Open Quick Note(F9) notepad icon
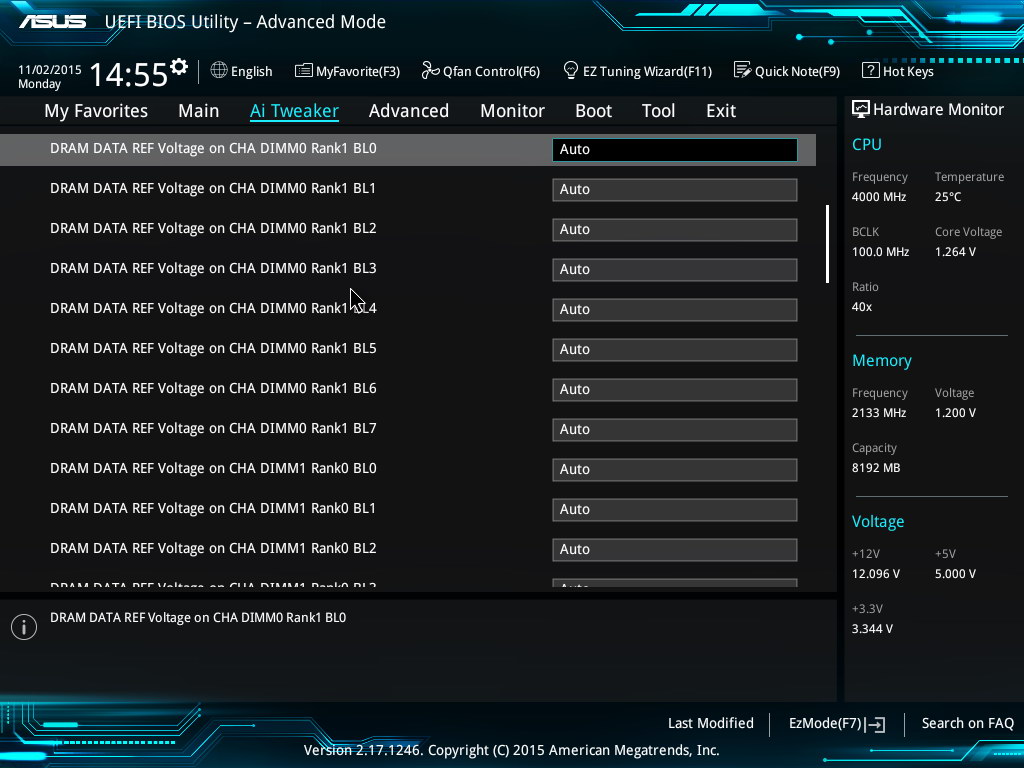 pyautogui.click(x=742, y=71)
